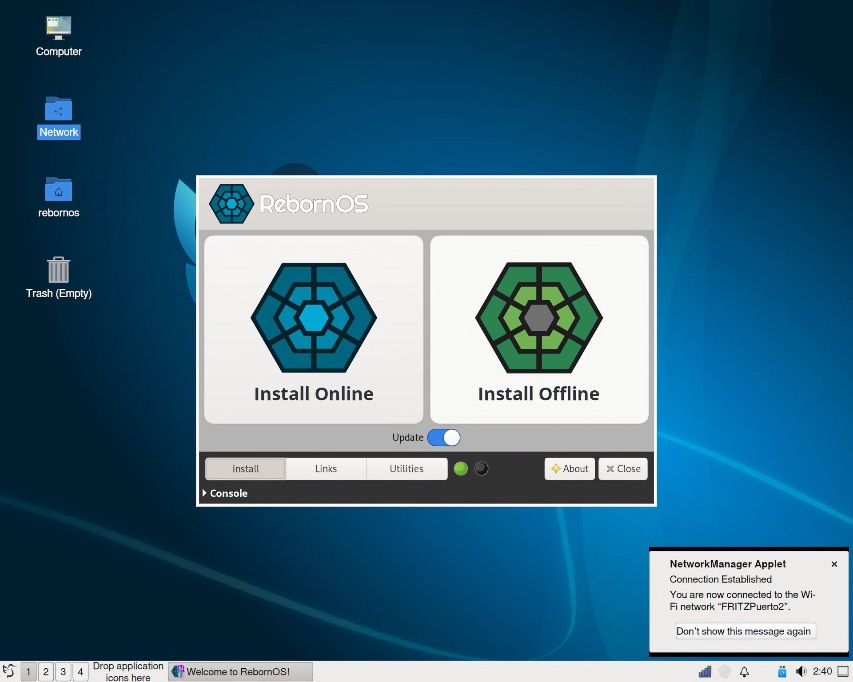Select the Trash (Empty) icon
Screen dimensions: 853x682
(58, 270)
